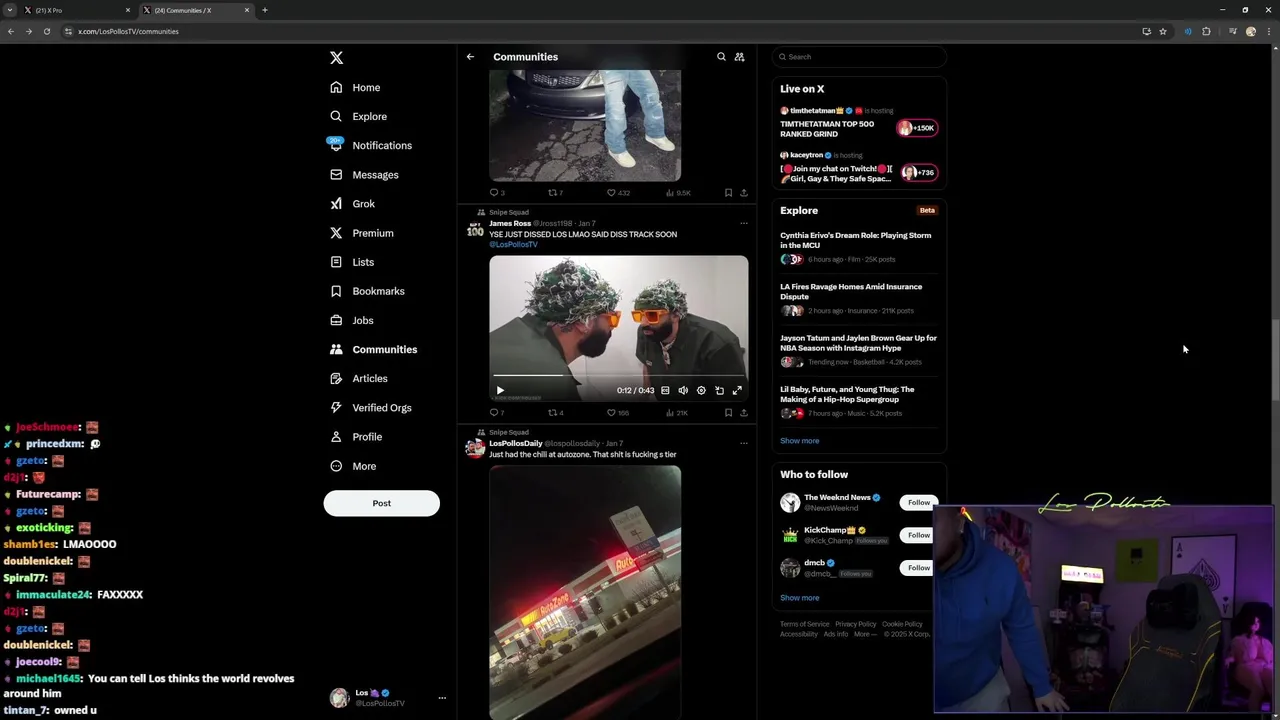This screenshot has height=720, width=1280.
Task: Share the post with 9.5K views
Action: [743, 193]
